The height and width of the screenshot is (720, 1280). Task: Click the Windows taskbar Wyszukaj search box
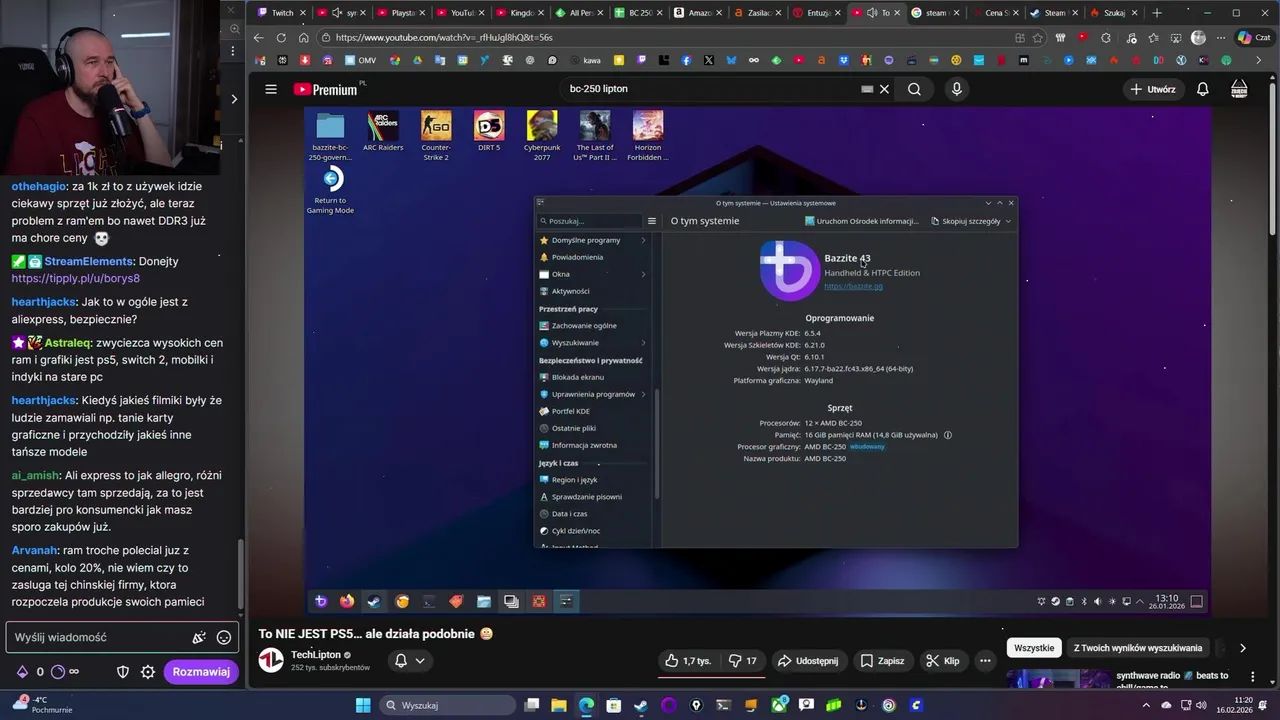pyautogui.click(x=446, y=705)
